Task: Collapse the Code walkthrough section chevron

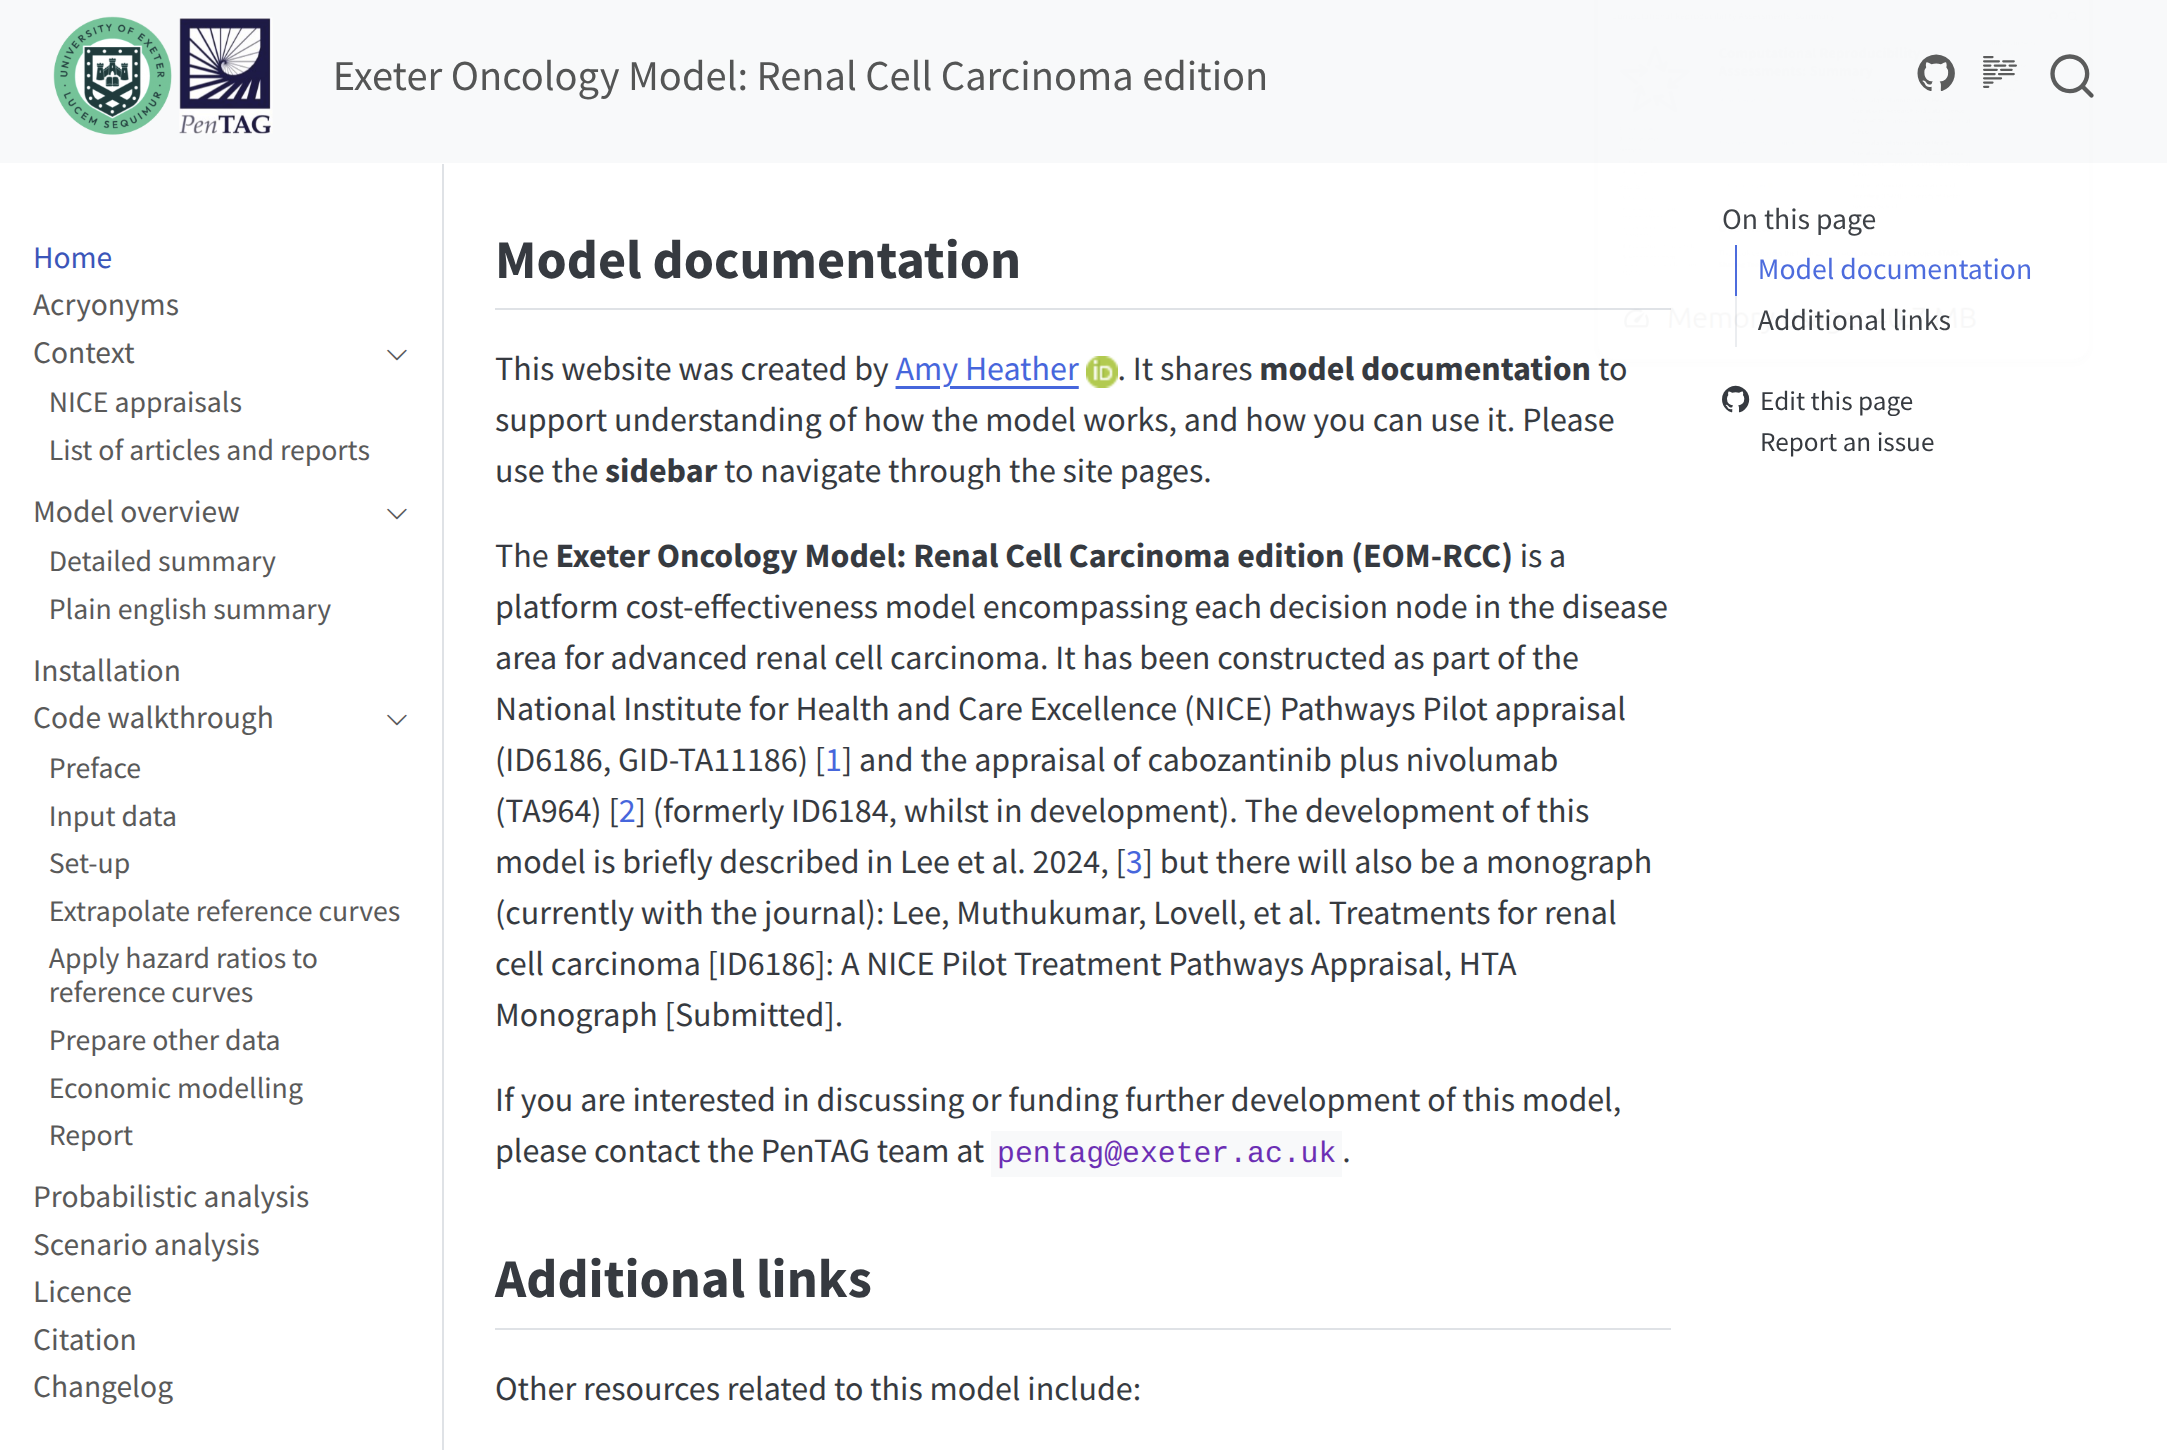Action: [397, 720]
